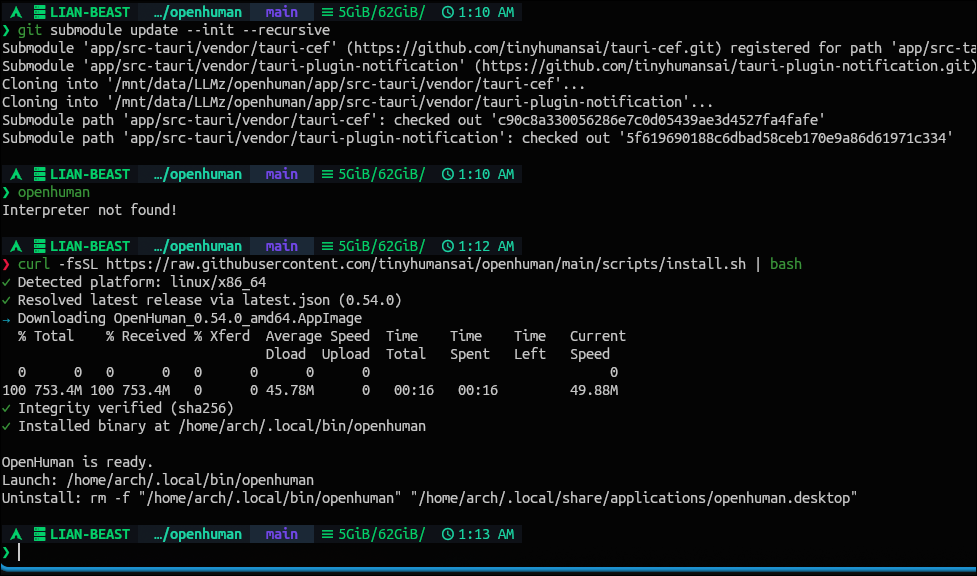Click the word bash after the pipe
The height and width of the screenshot is (576, 977).
click(786, 264)
